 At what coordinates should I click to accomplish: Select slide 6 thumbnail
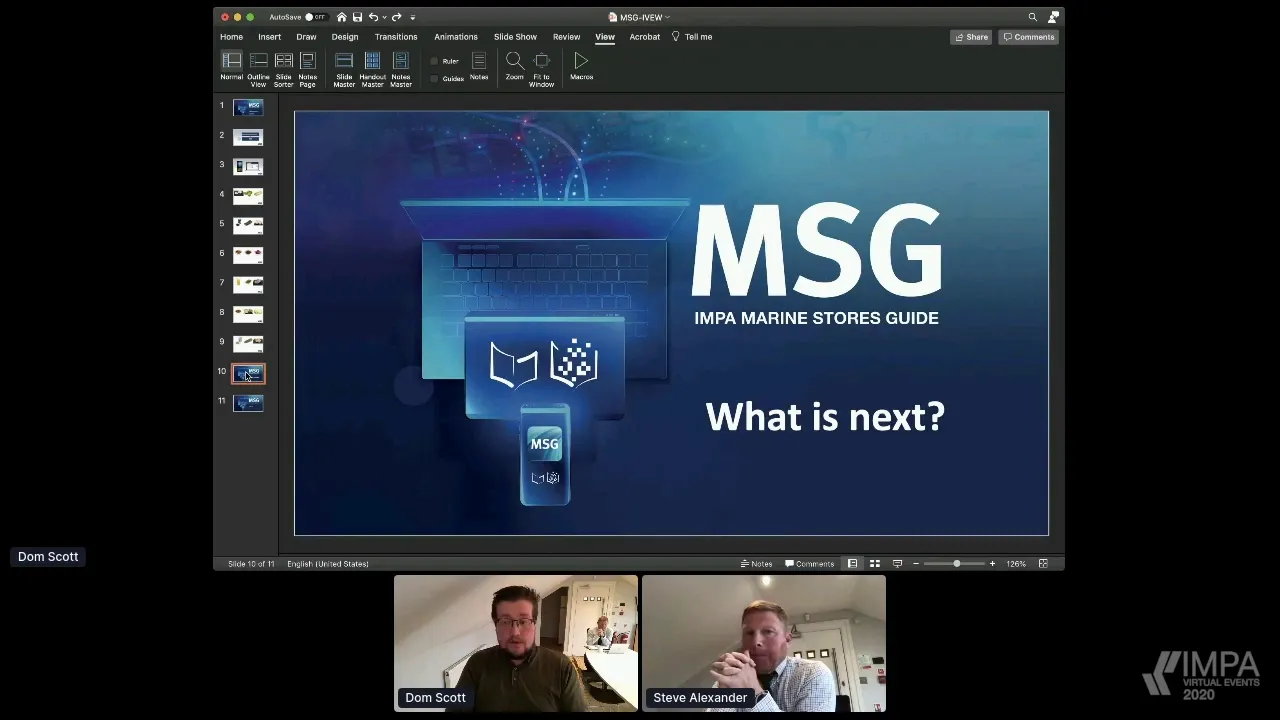coord(248,255)
